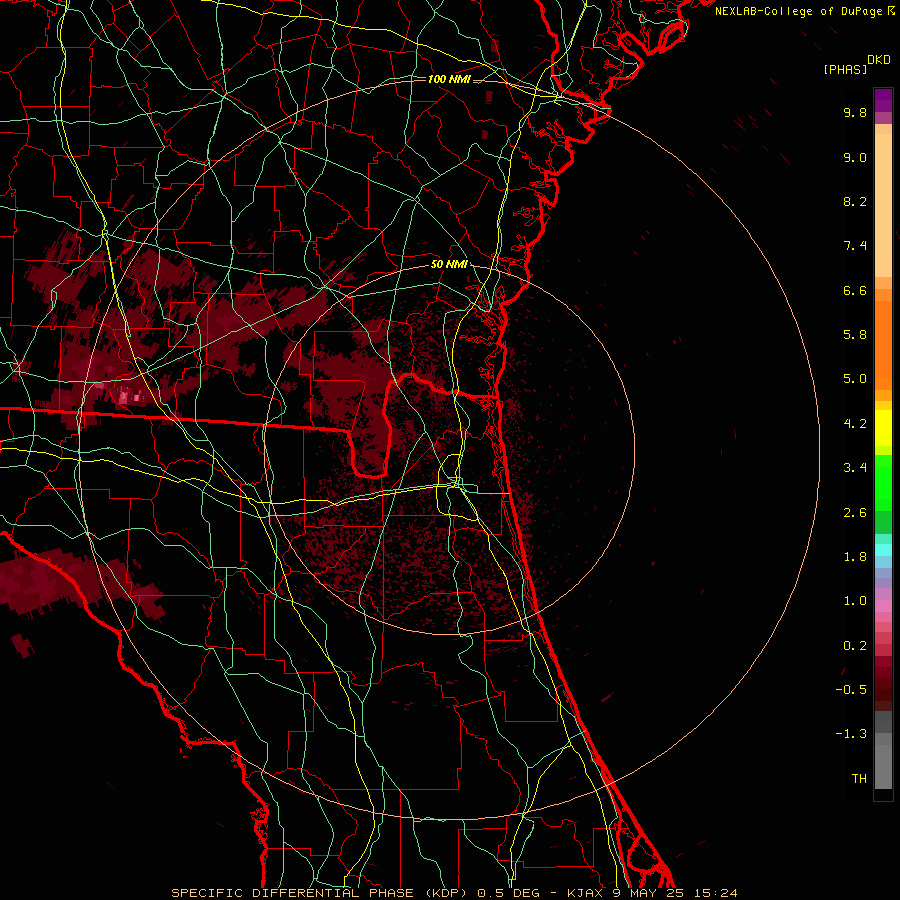This screenshot has width=900, height=900.
Task: Pick the bright green band on the color scale
Action: click(883, 482)
